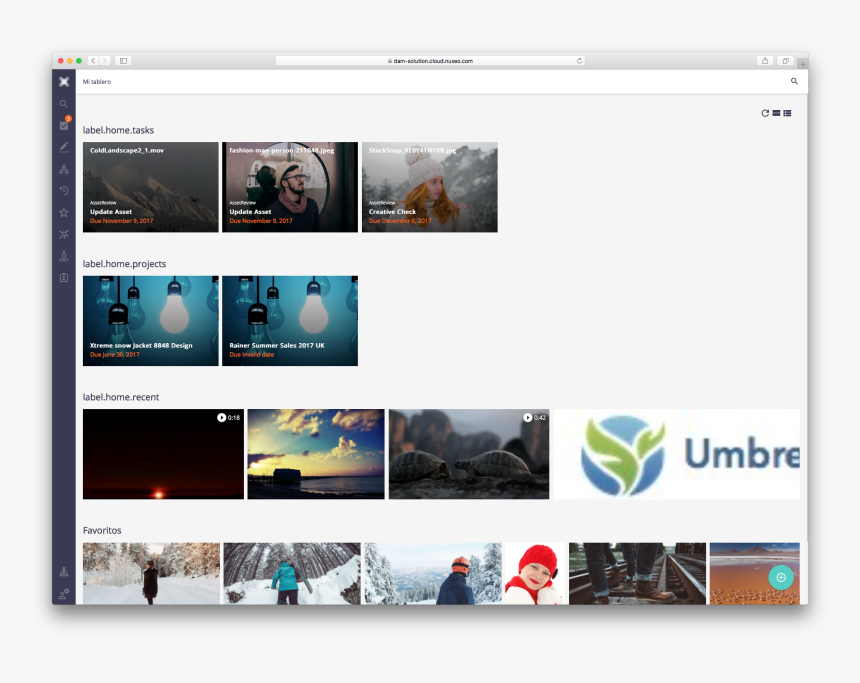Image resolution: width=860 pixels, height=683 pixels.
Task: Select the annotation pen icon in sidebar
Action: [63, 147]
